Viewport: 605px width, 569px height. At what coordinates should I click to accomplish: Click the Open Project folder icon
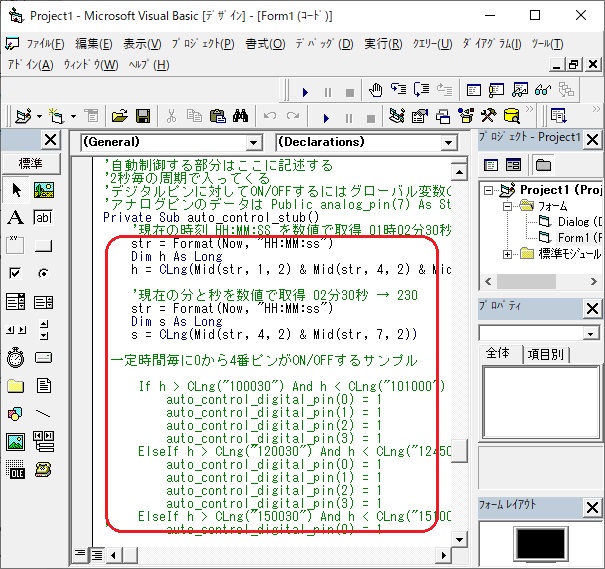(120, 116)
